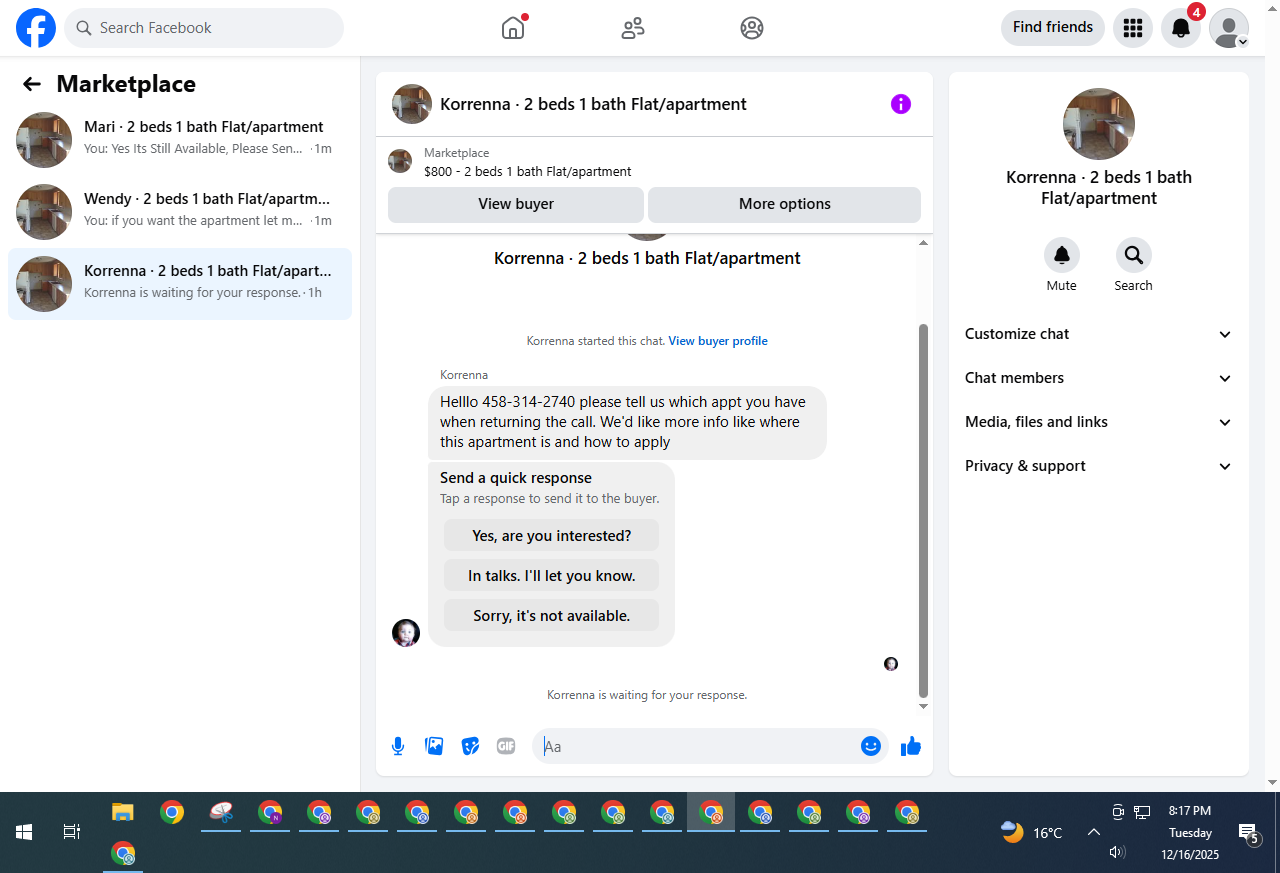The width and height of the screenshot is (1280, 873).
Task: Click the page scrollbar down arrow
Action: point(1273,782)
